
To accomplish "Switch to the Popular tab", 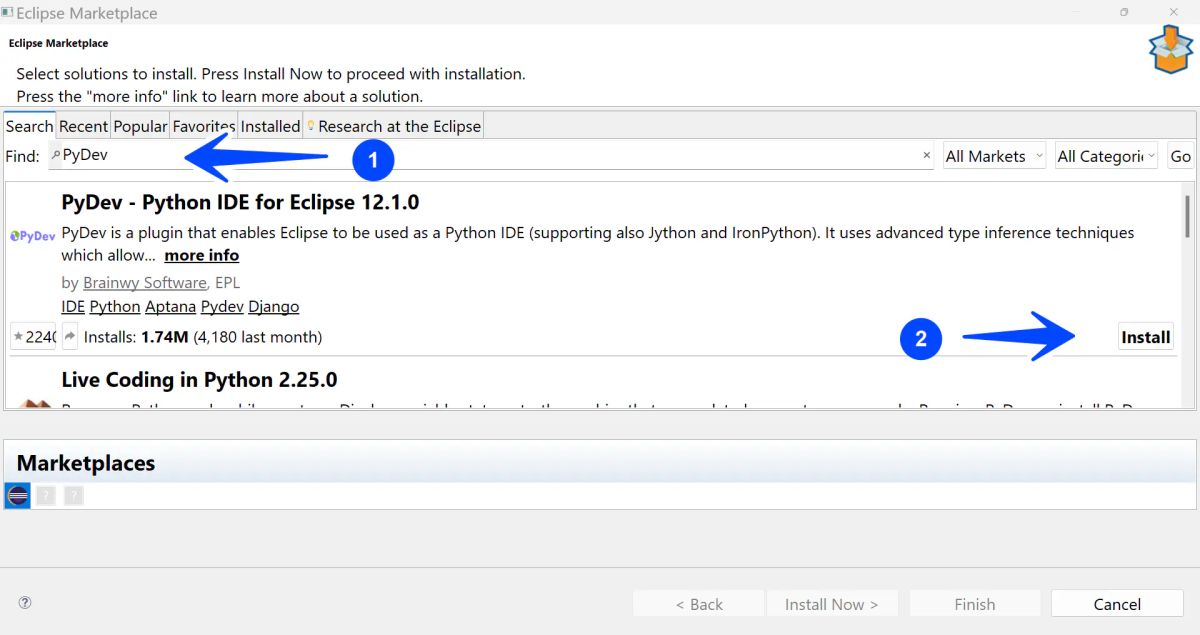I will [x=140, y=126].
